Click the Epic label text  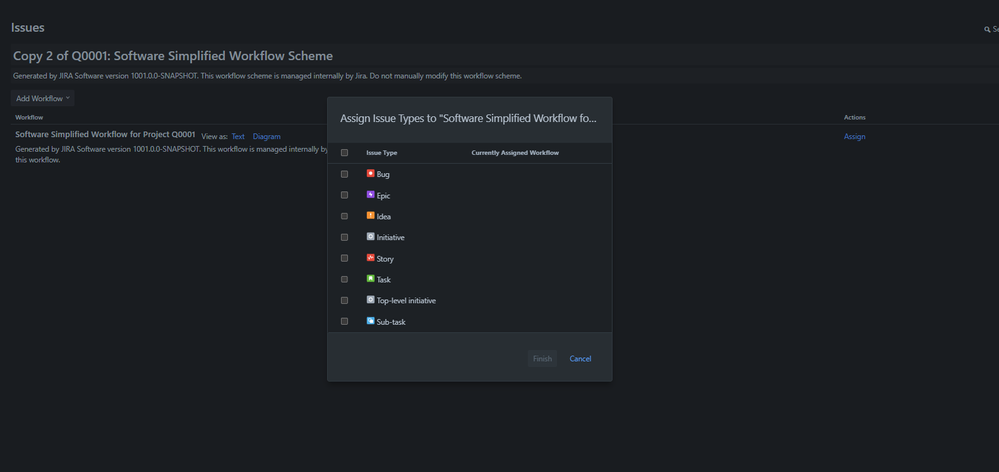(383, 196)
